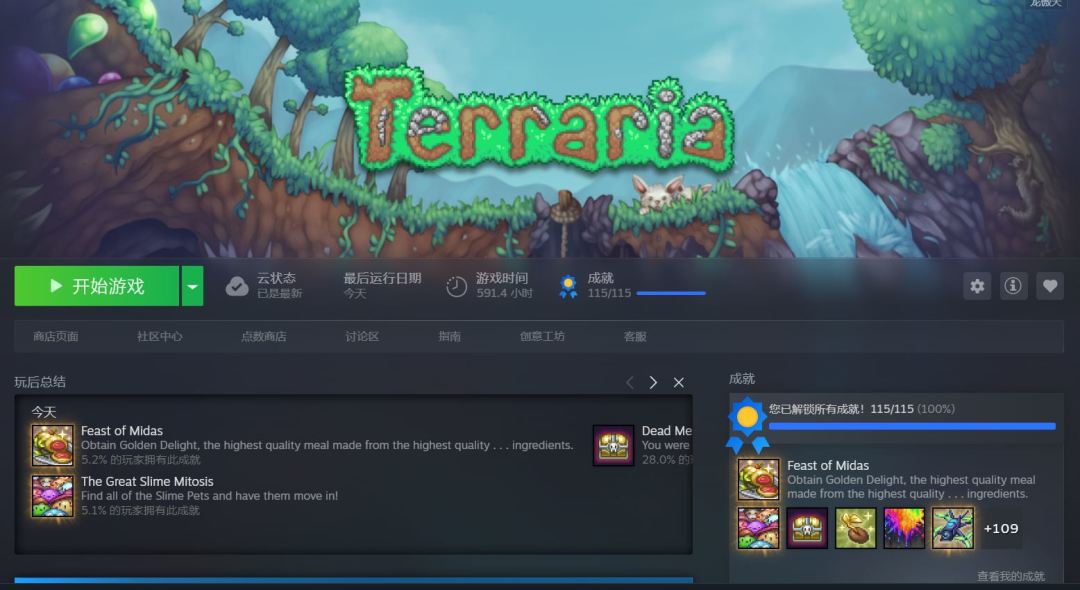
Task: Open the 讨论区 tab
Action: (362, 337)
